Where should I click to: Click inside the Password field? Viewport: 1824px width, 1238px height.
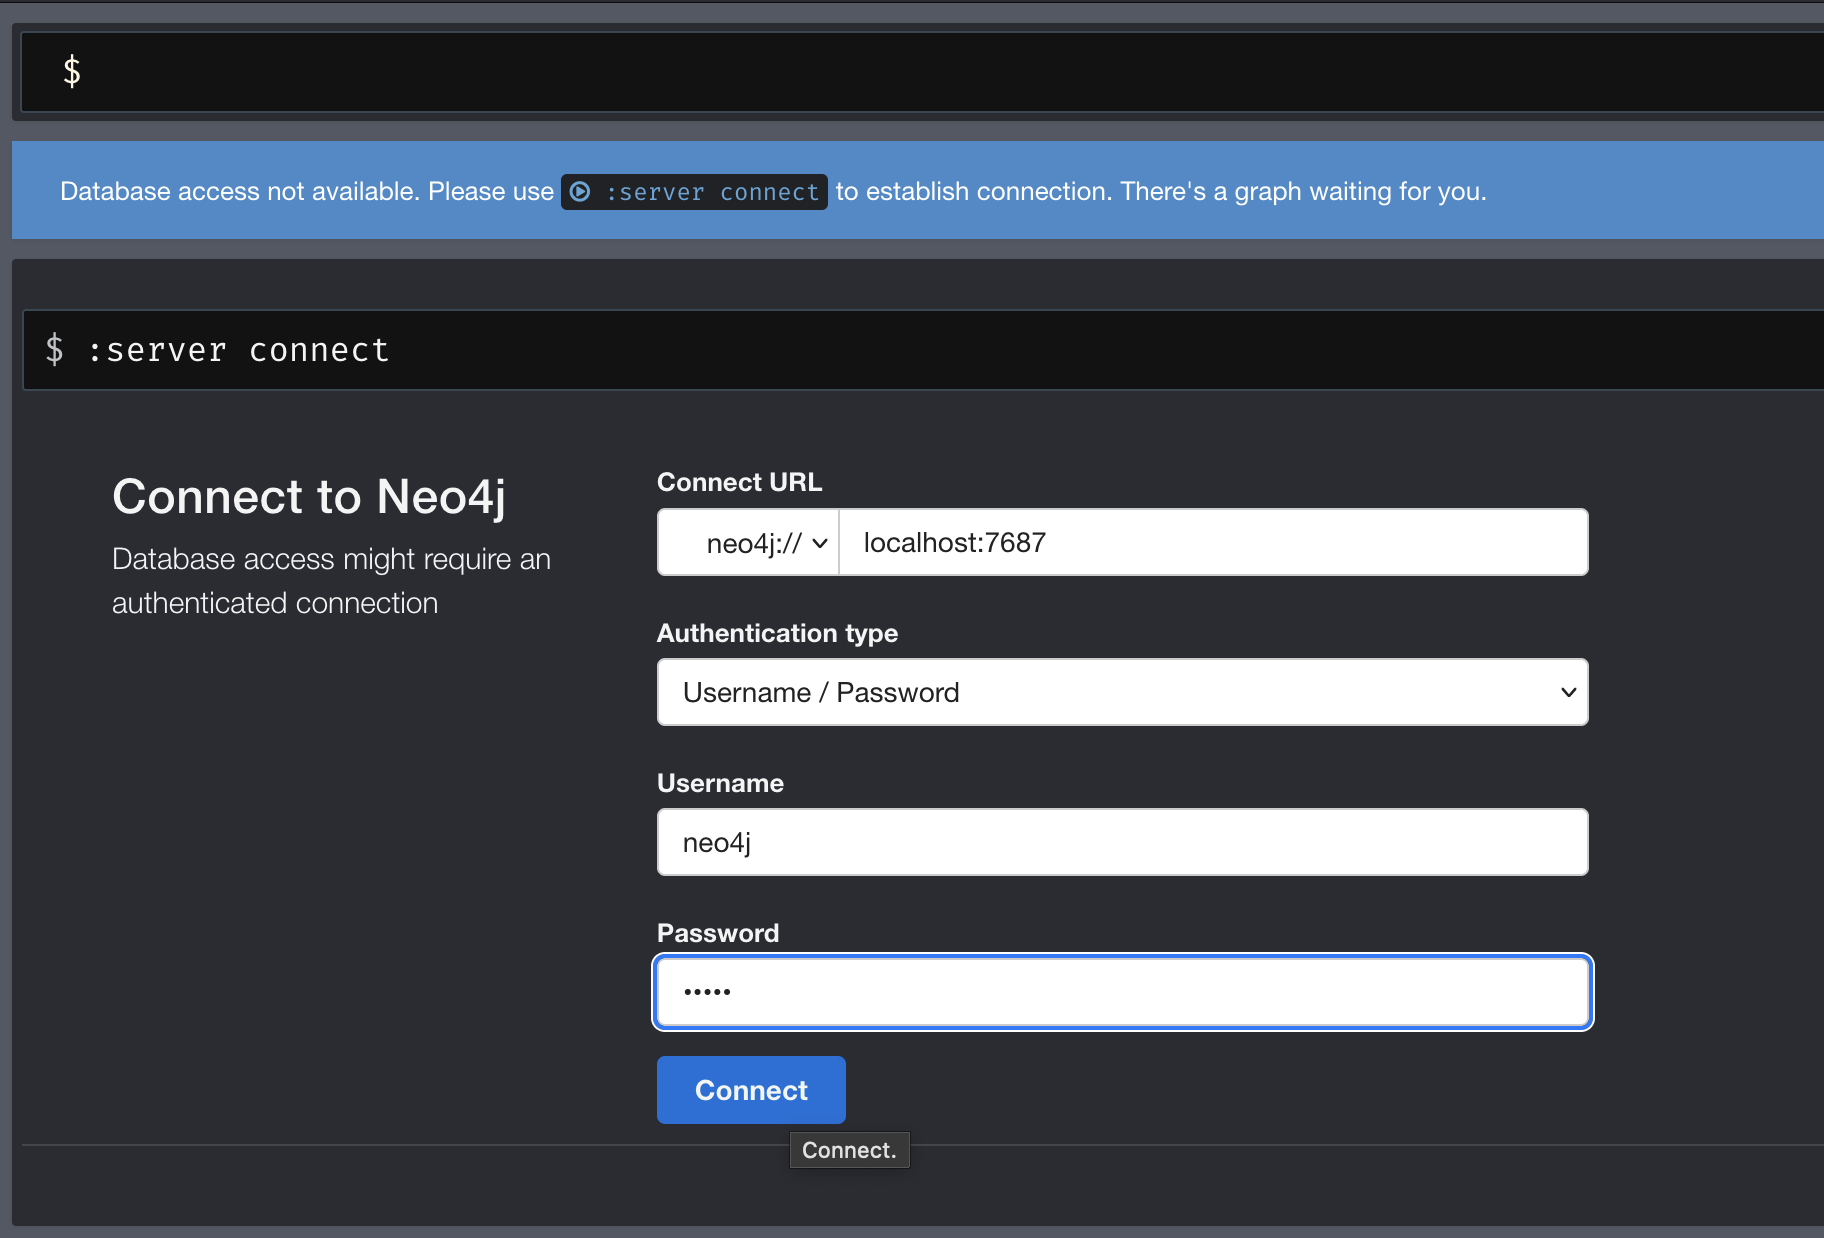tap(1120, 991)
